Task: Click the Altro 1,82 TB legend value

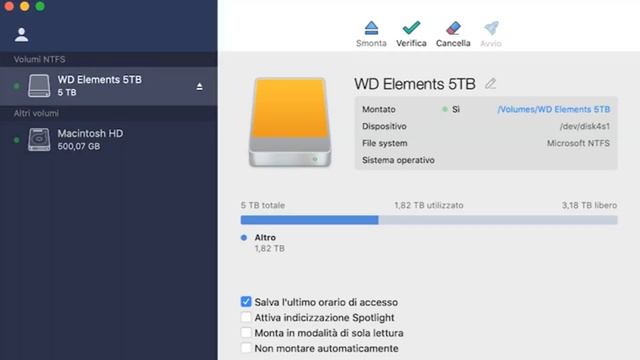Action: tap(269, 249)
